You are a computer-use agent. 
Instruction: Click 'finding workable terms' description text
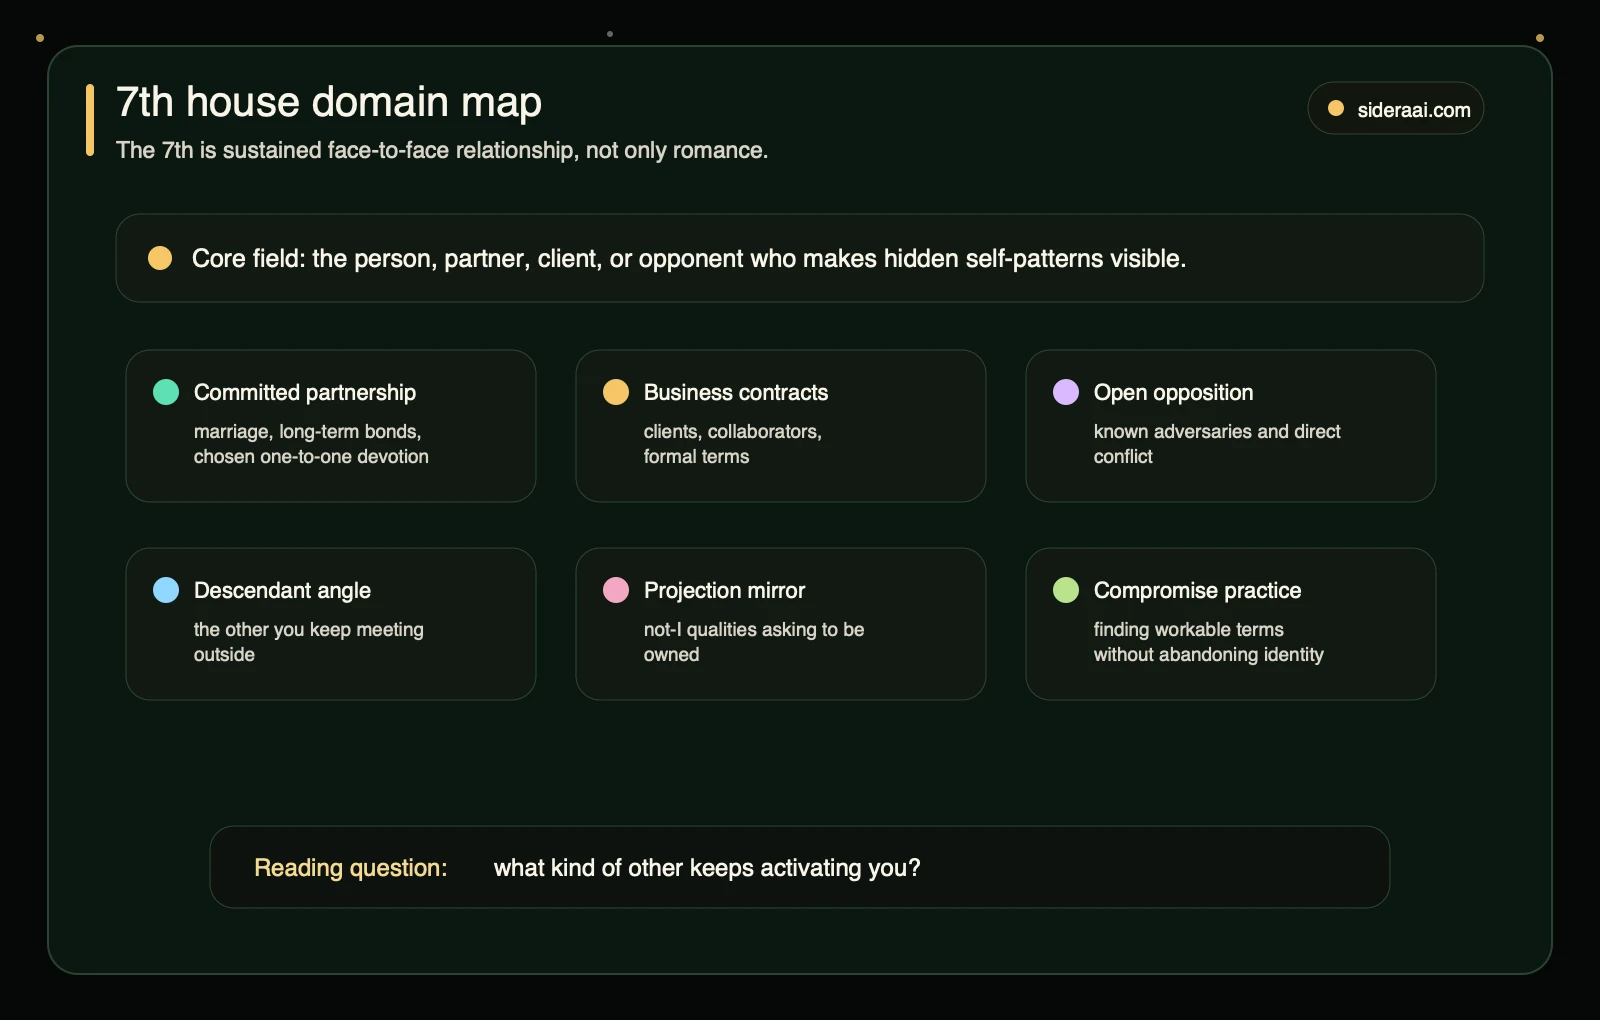(x=1209, y=642)
